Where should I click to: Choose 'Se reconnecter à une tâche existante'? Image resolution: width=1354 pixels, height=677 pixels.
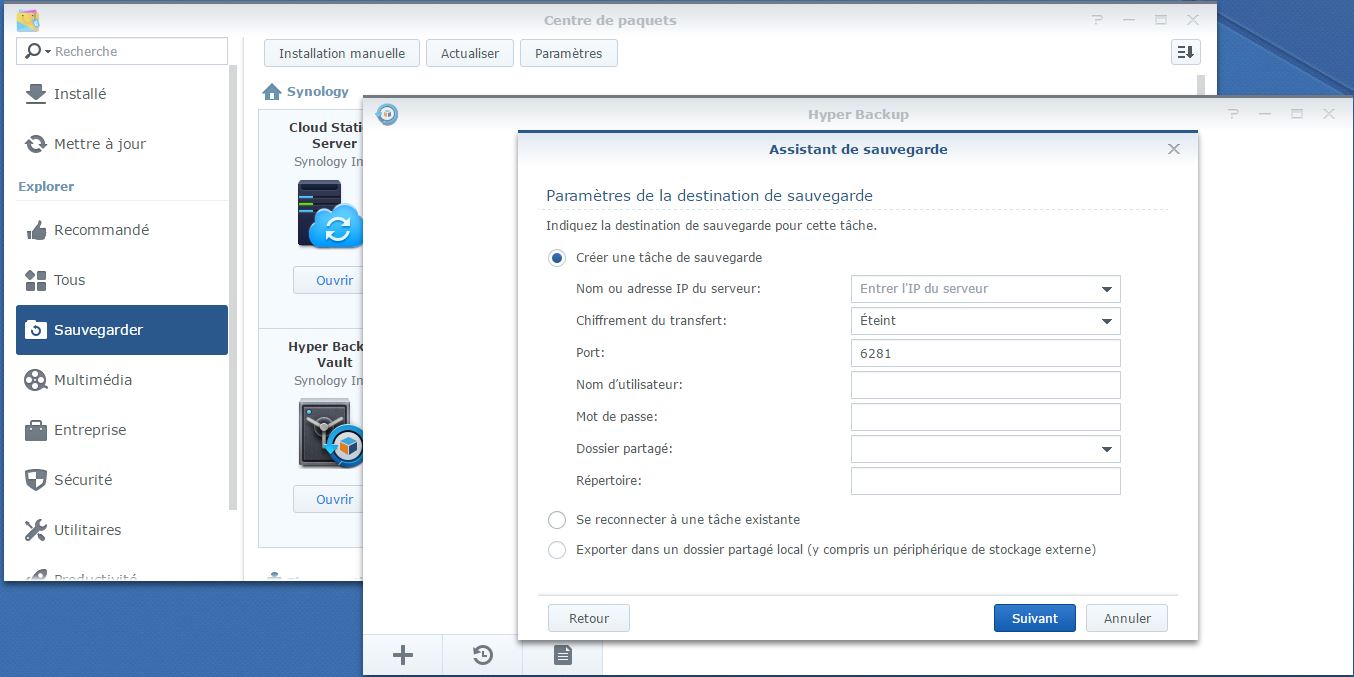[557, 519]
